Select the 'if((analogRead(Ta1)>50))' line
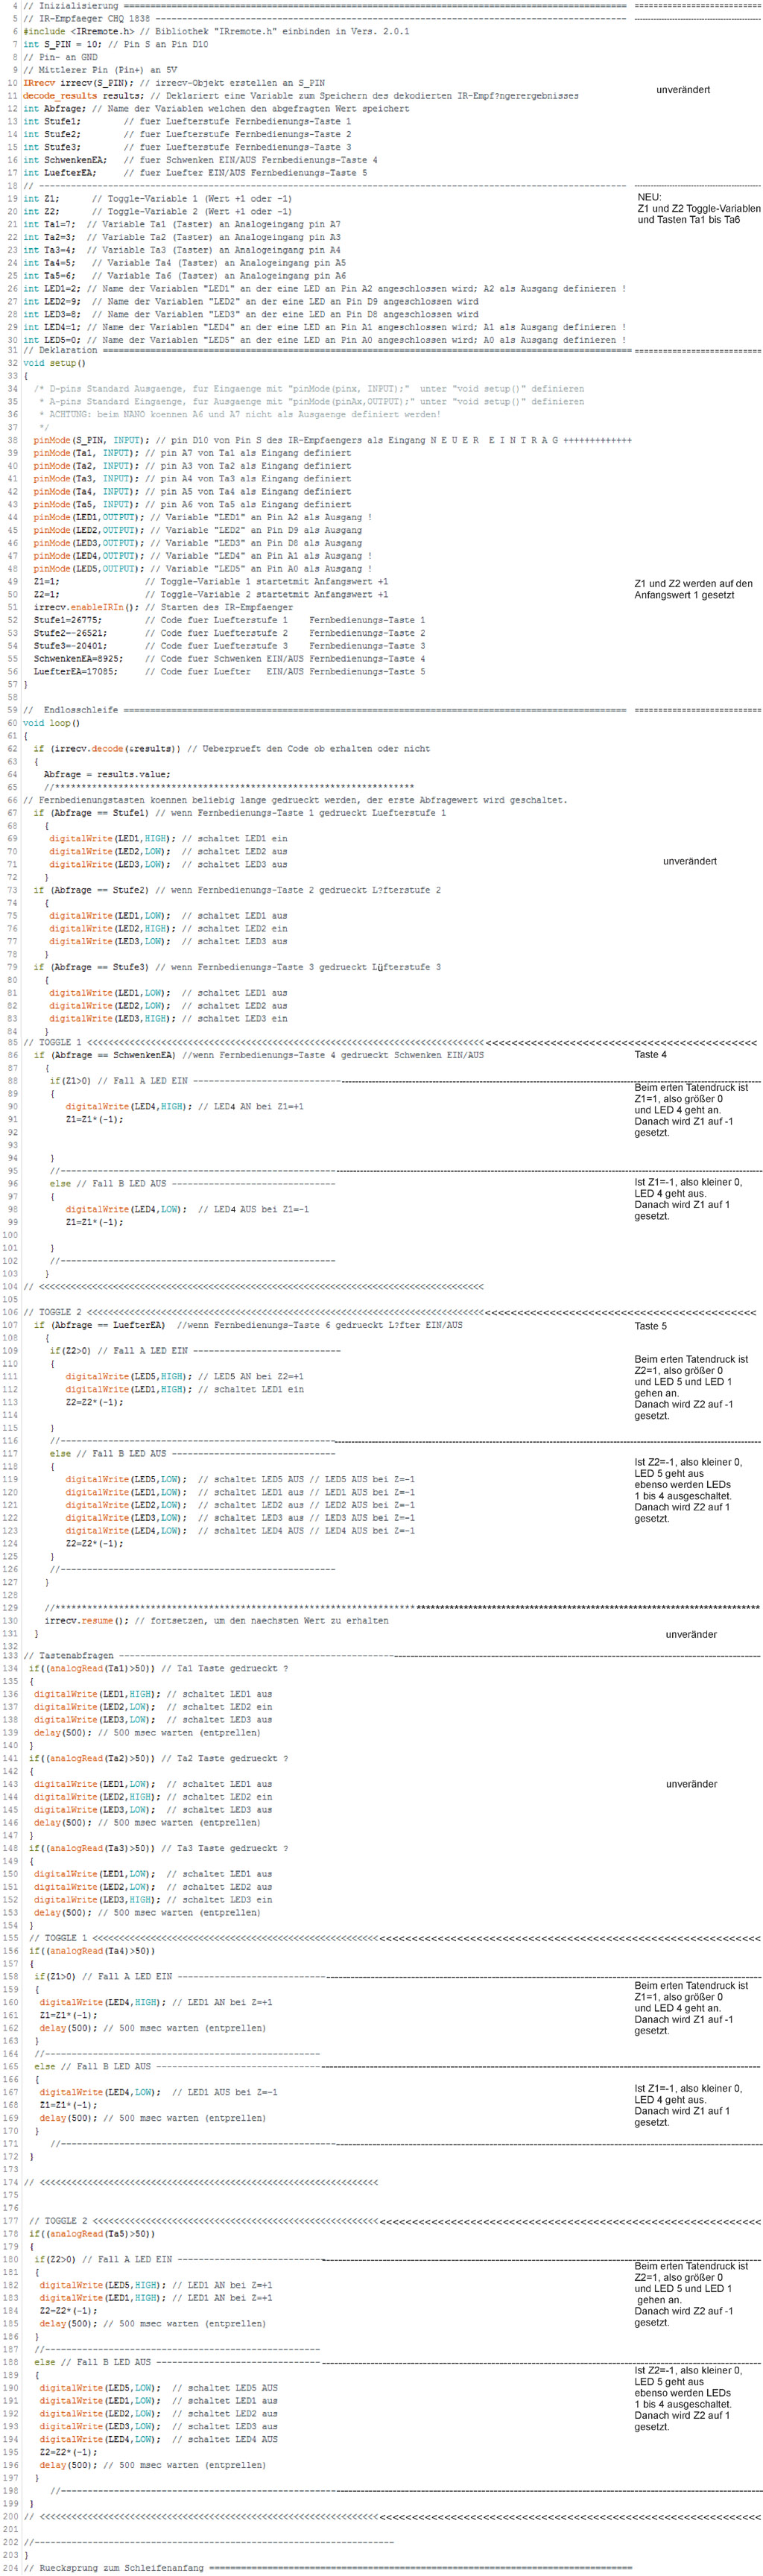This screenshot has height=2576, width=763. 93,1669
